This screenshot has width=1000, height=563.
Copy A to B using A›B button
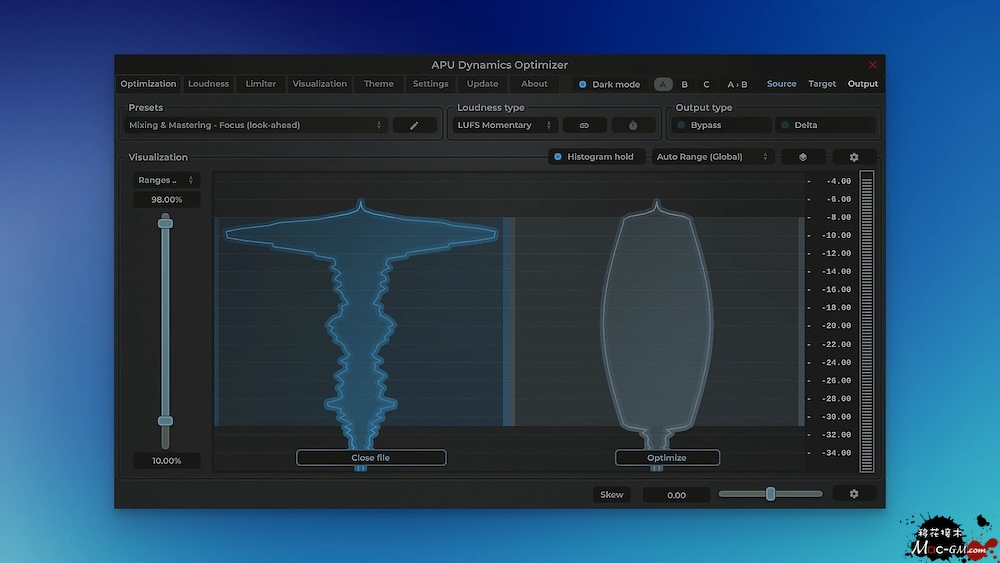(737, 84)
